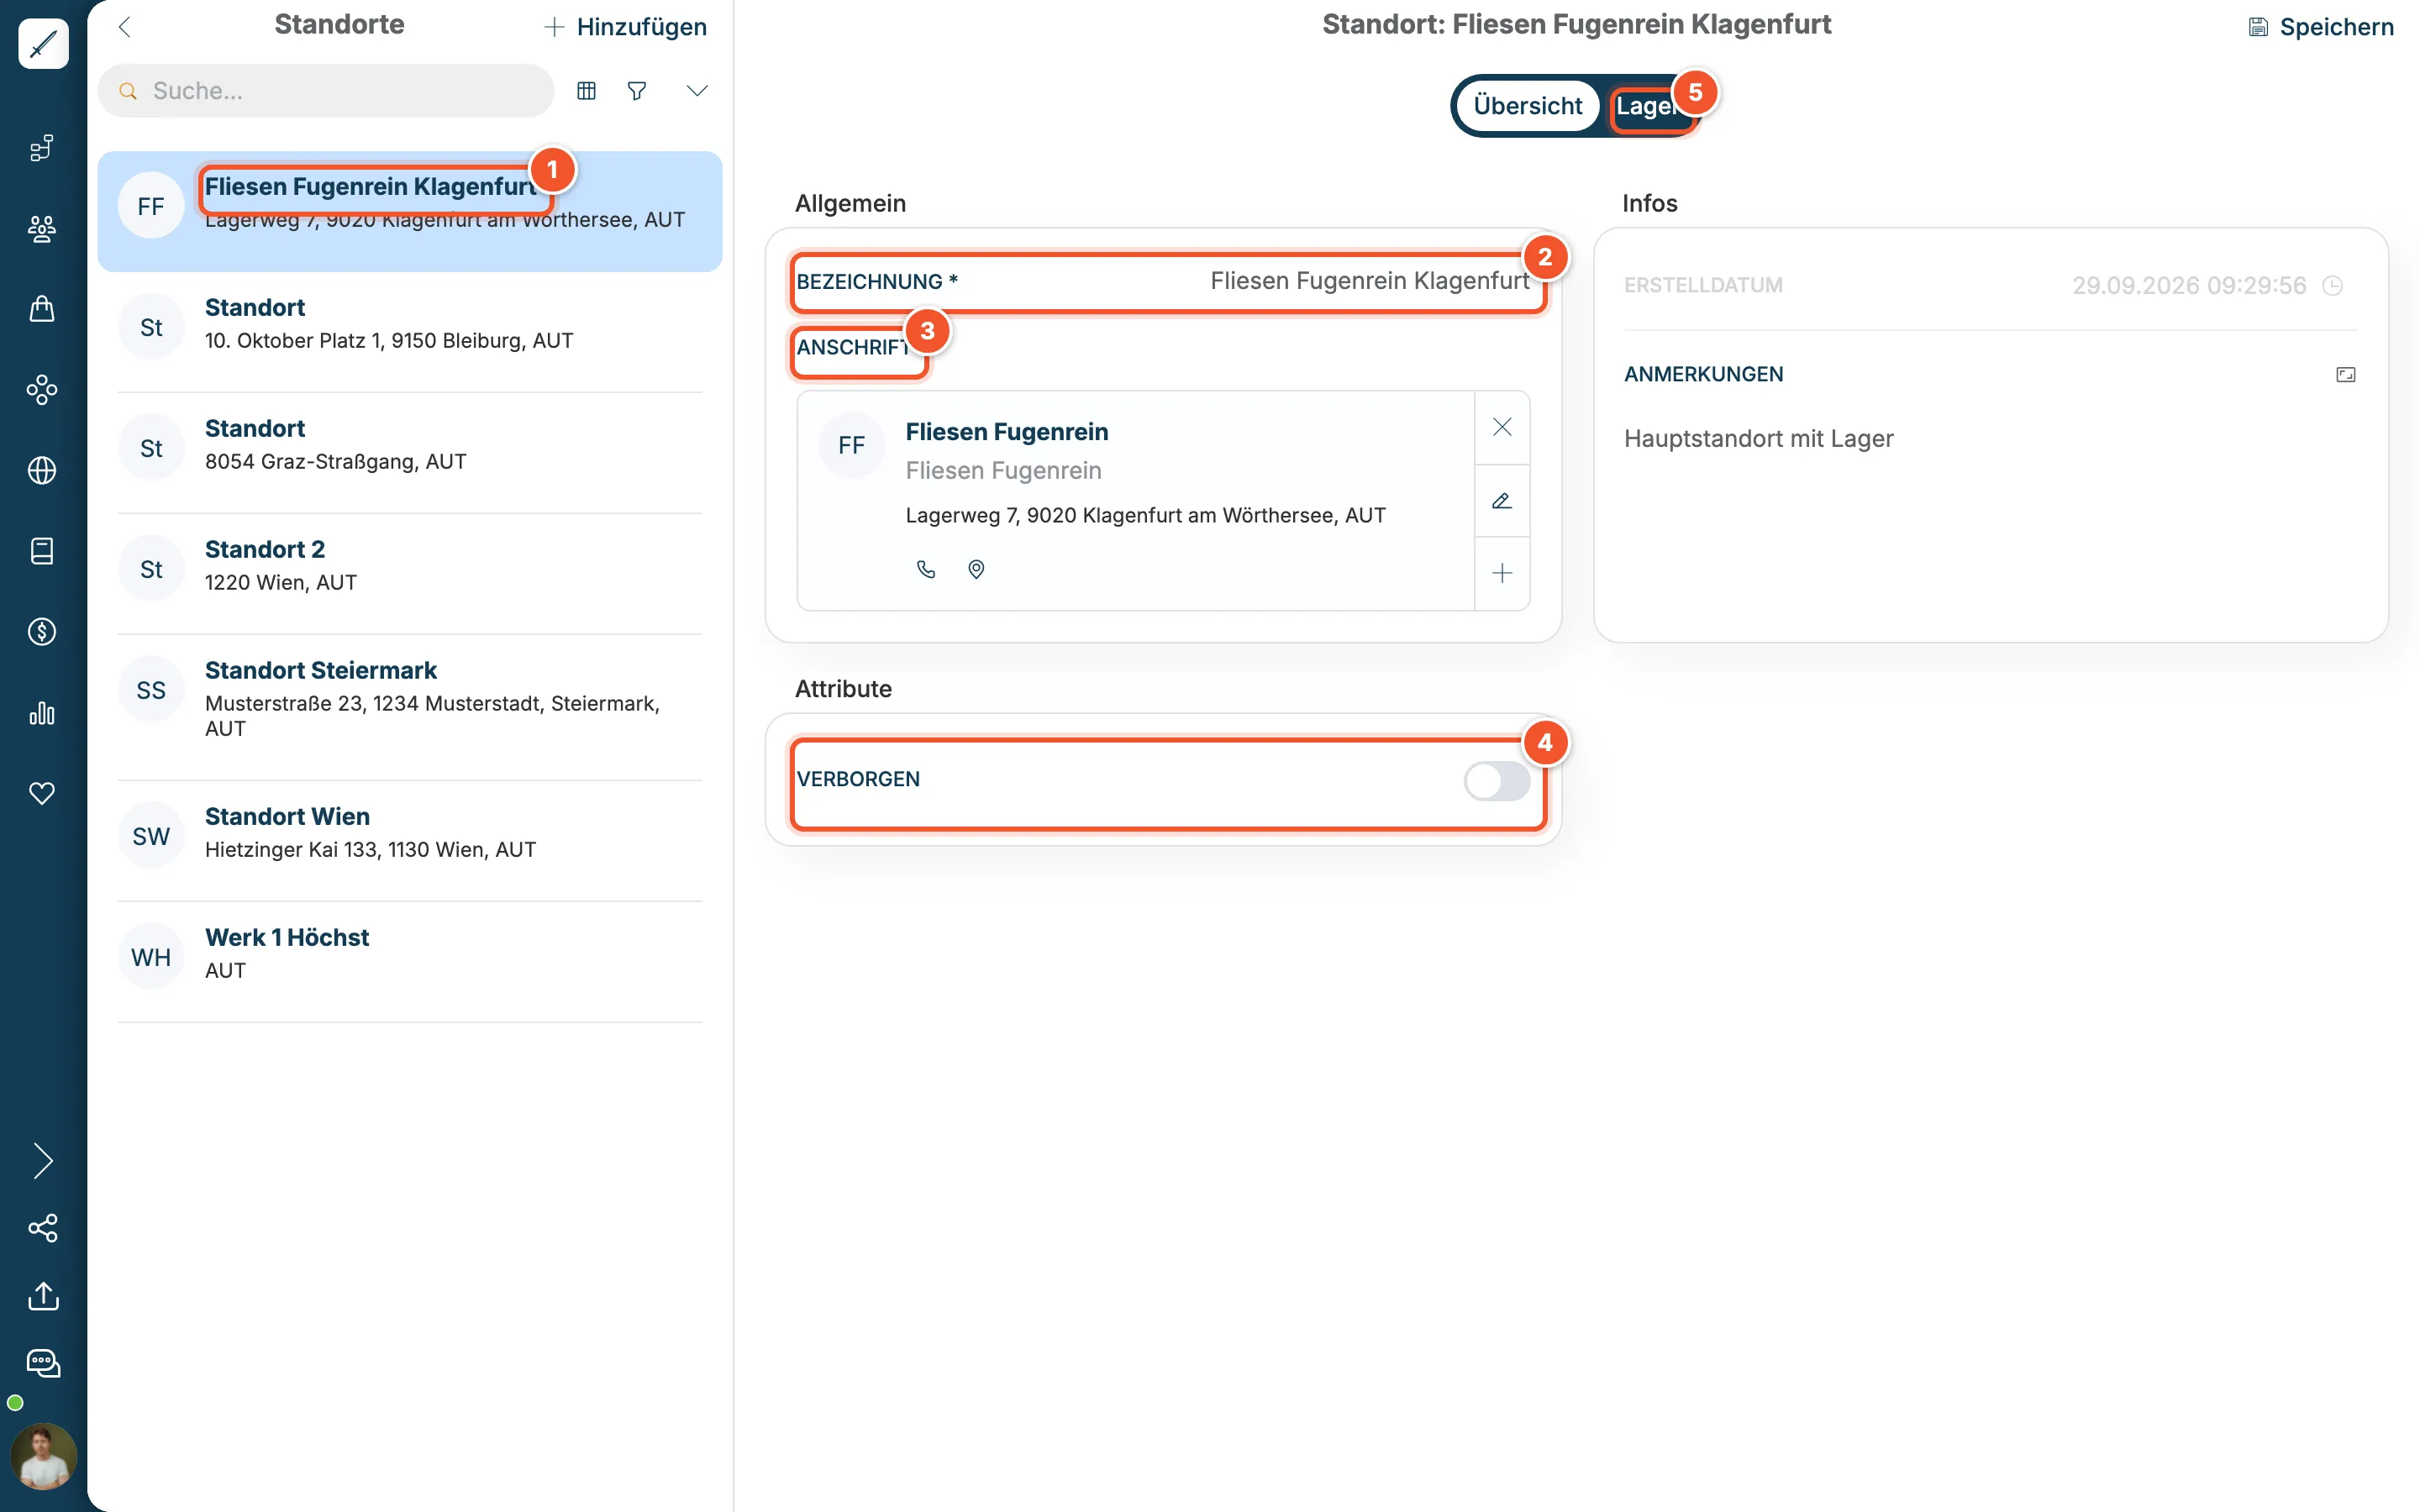Screen dimensions: 2420x1512
Task: Focus the Suche search field
Action: 326,91
